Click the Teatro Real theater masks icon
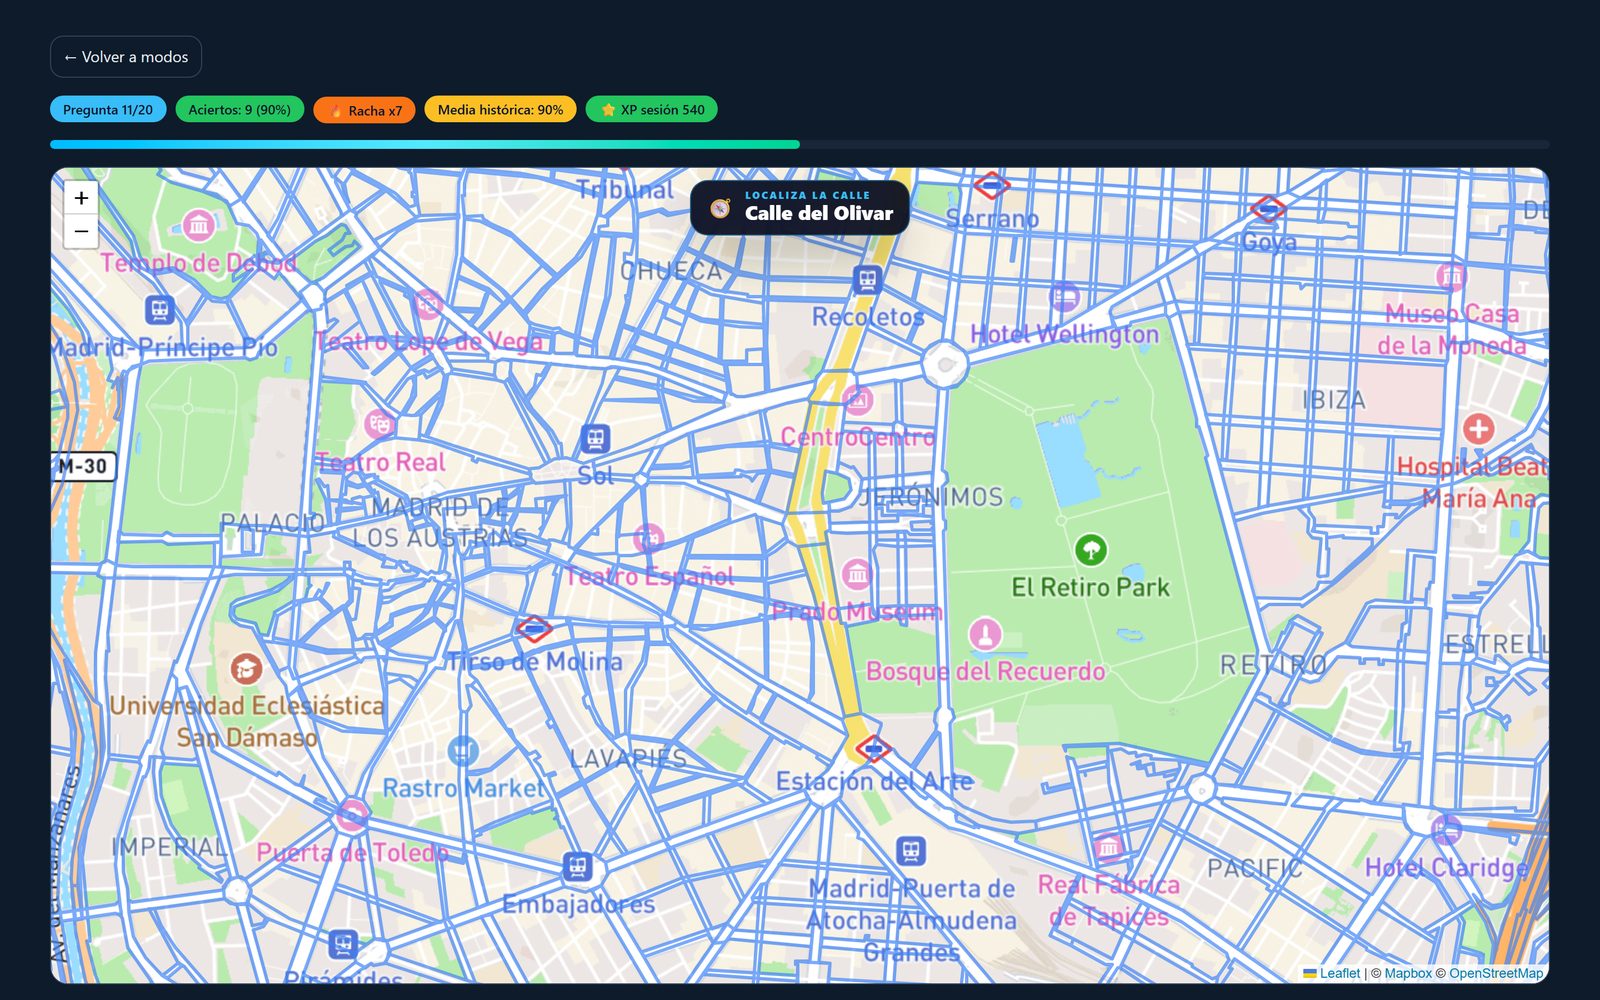Image resolution: width=1600 pixels, height=1000 pixels. [379, 424]
